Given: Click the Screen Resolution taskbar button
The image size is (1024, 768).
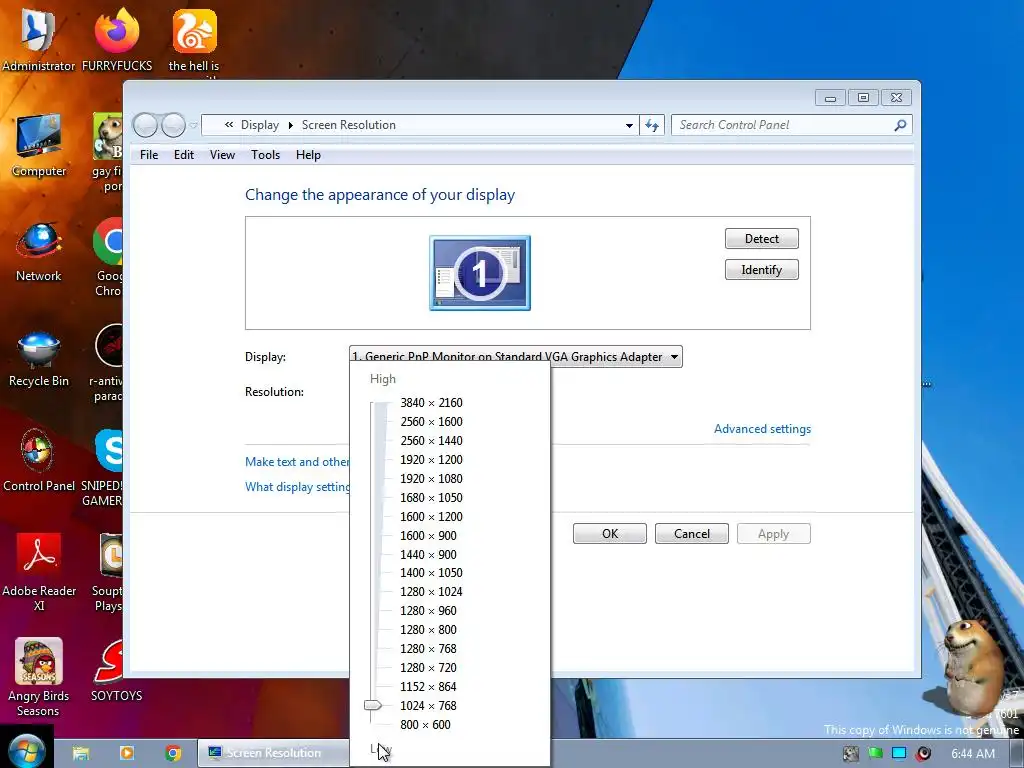Looking at the screenshot, I should 273,753.
